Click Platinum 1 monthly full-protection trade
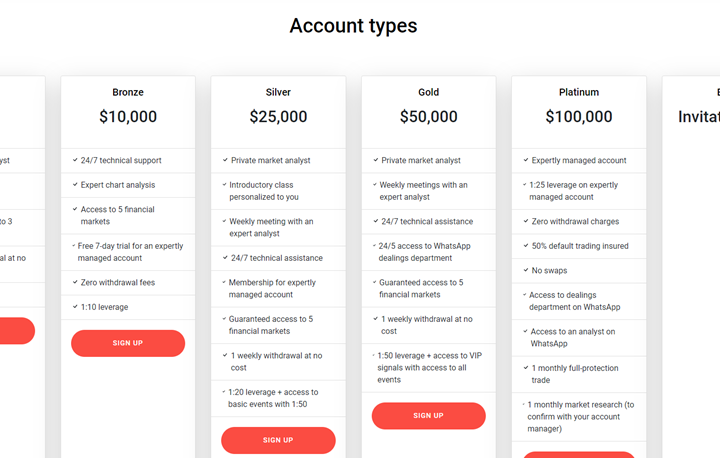720x458 pixels. pos(573,374)
